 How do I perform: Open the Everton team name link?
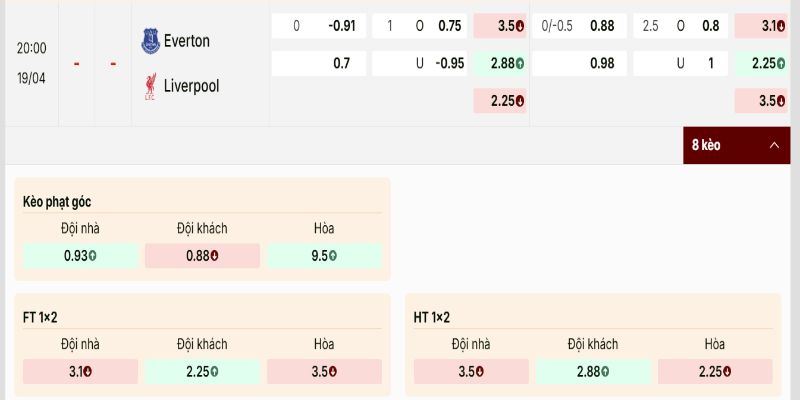coord(187,41)
